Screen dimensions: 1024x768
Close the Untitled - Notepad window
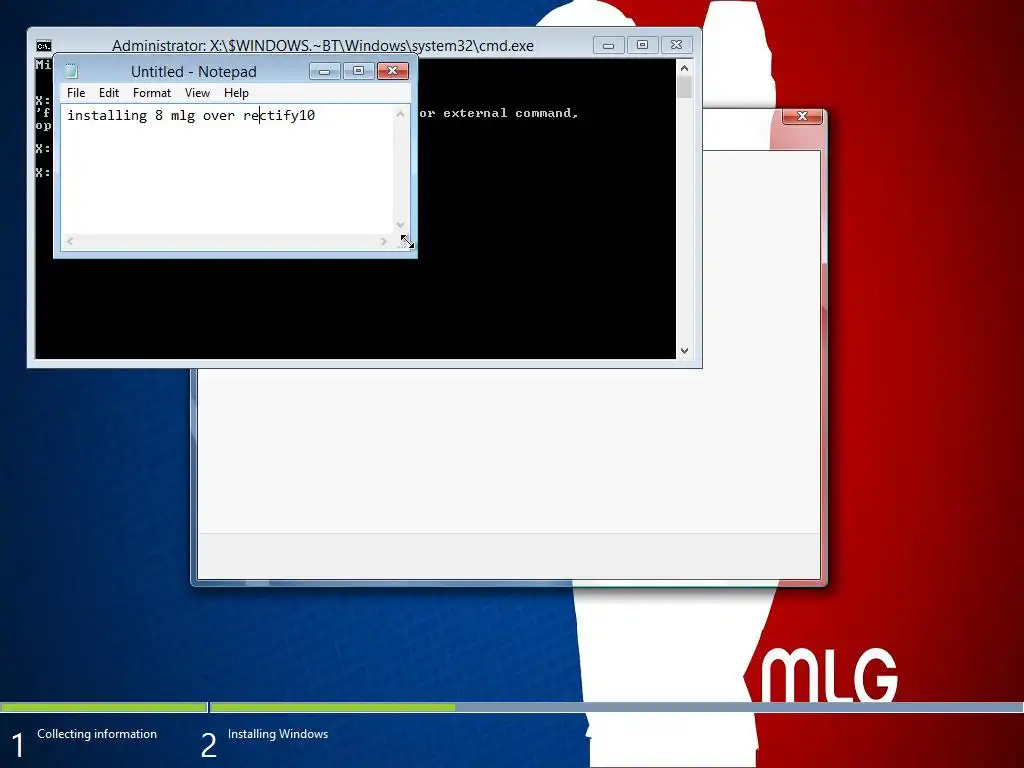pos(393,71)
